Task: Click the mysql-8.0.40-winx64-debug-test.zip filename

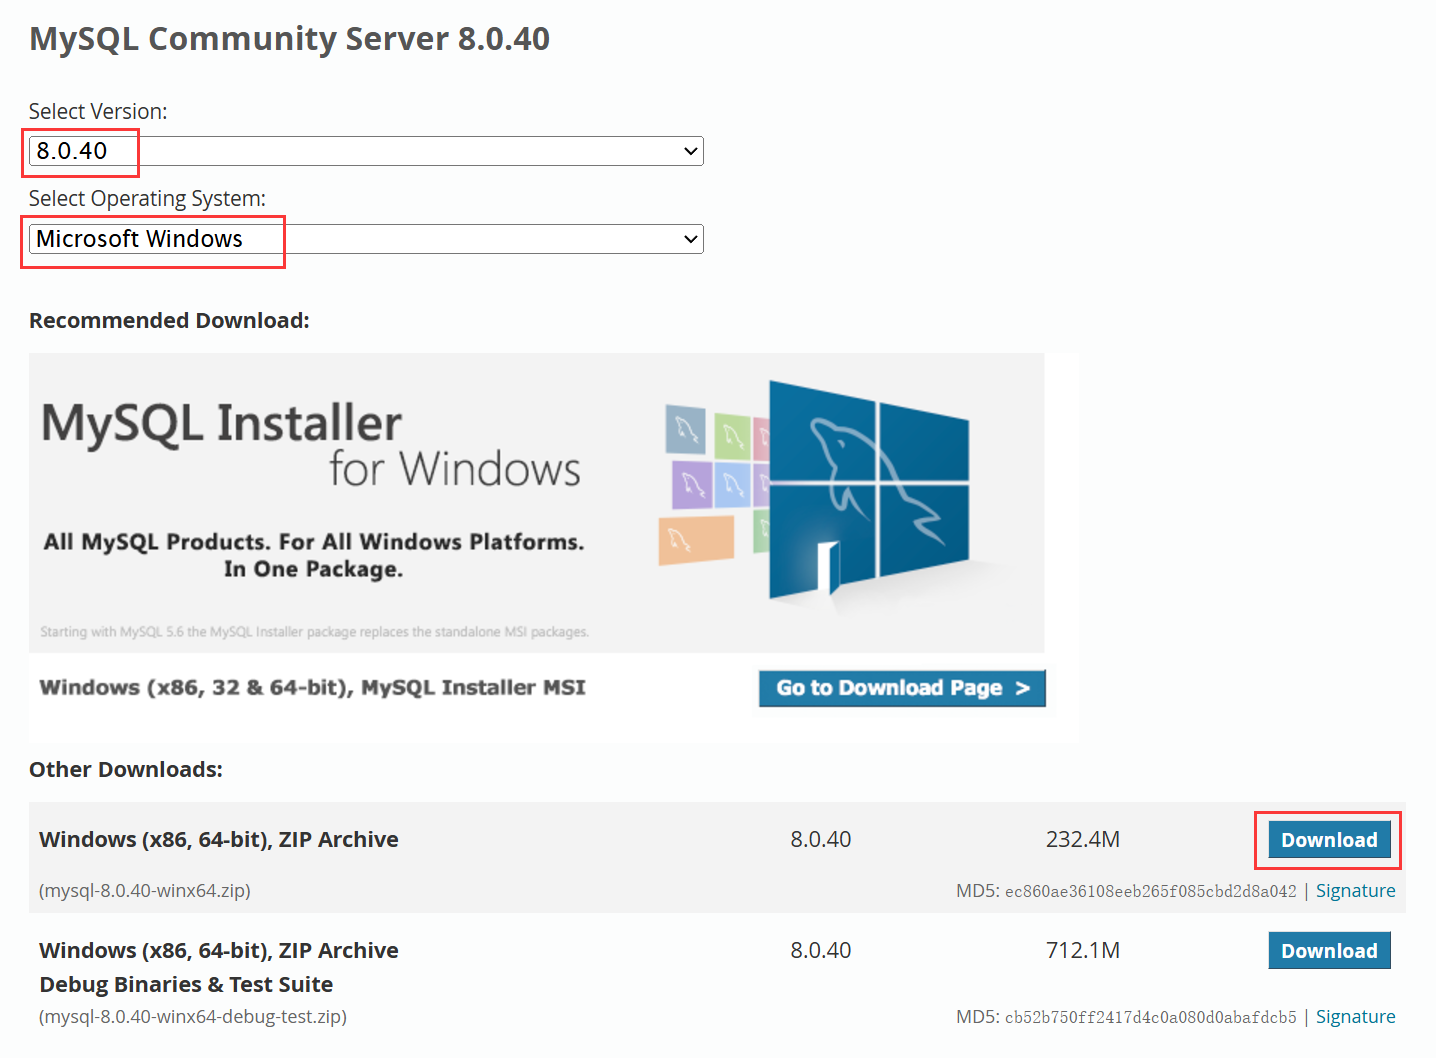Action: [x=193, y=1017]
